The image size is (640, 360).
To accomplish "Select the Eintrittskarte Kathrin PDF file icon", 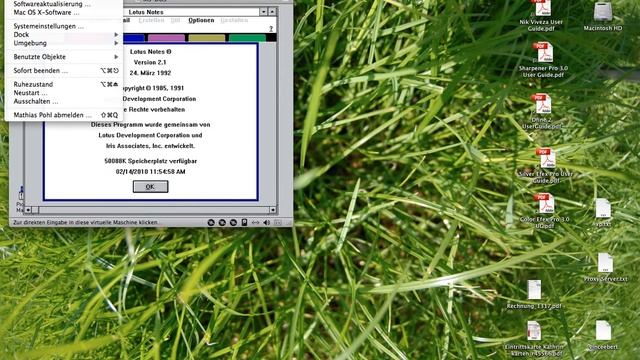I will [x=534, y=331].
